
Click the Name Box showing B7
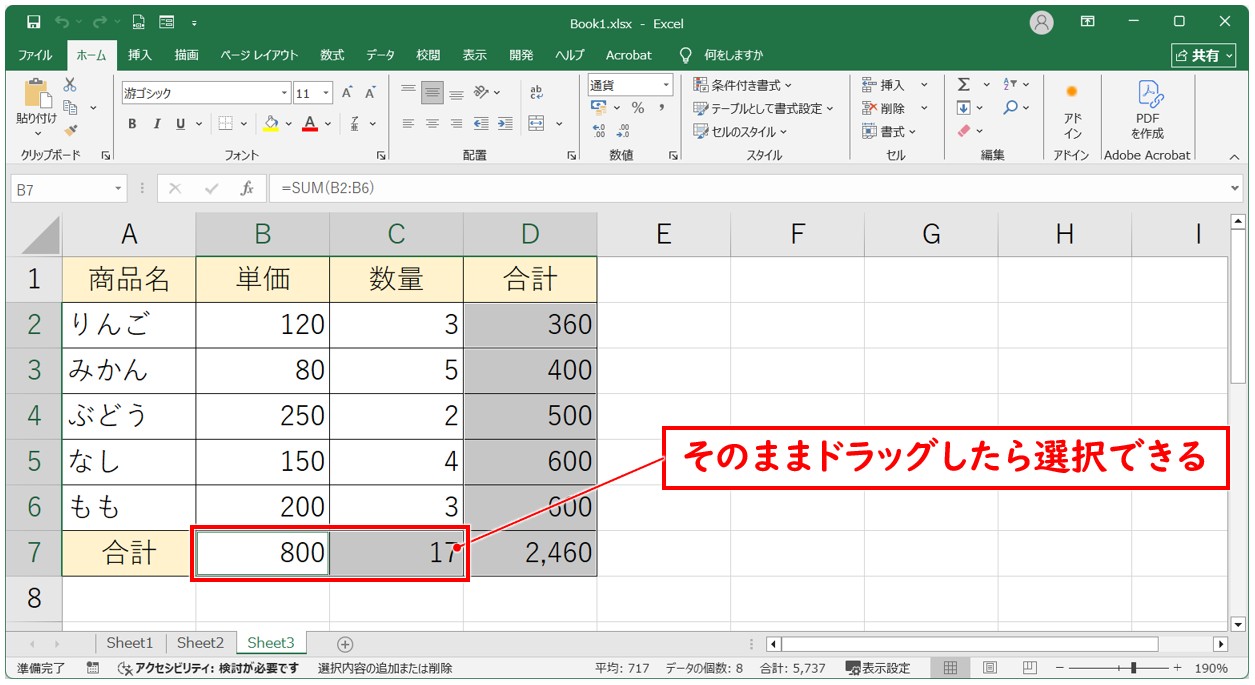click(60, 188)
